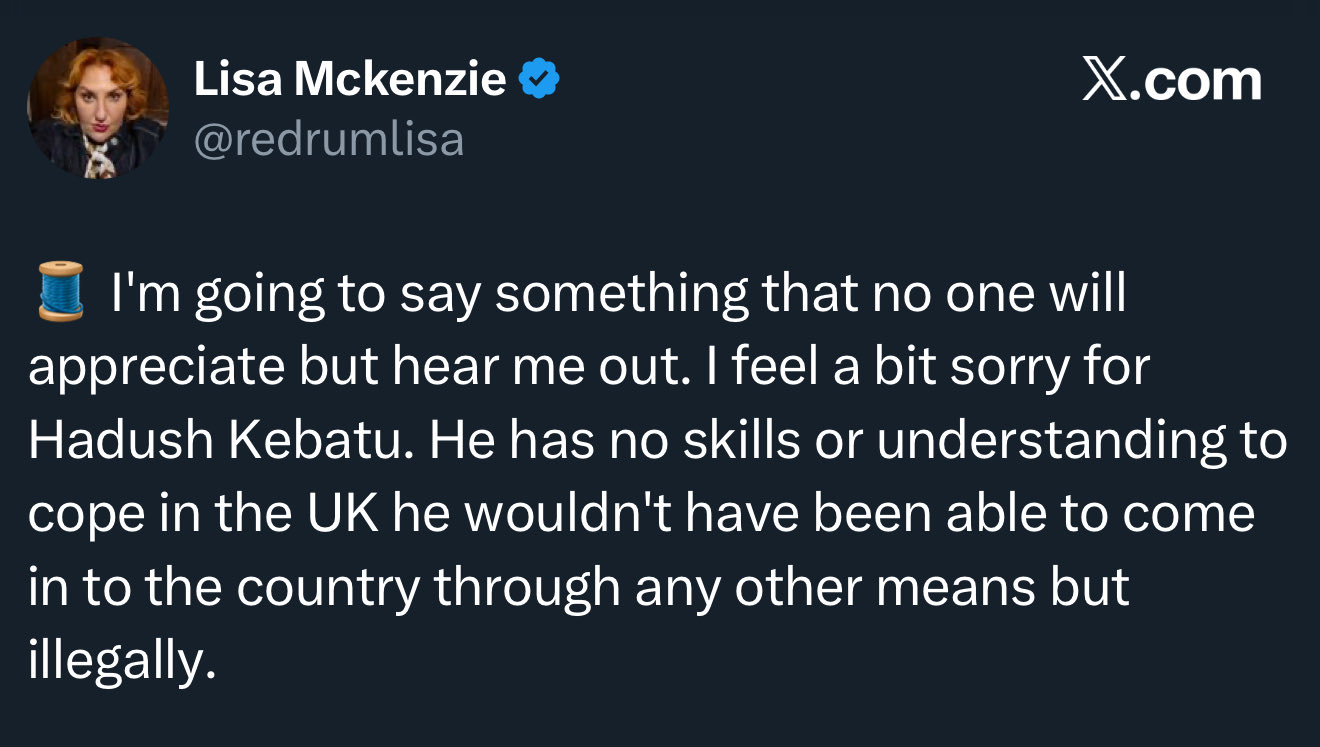Open the @redrumlisa handle
The image size is (1320, 747).
[x=328, y=139]
